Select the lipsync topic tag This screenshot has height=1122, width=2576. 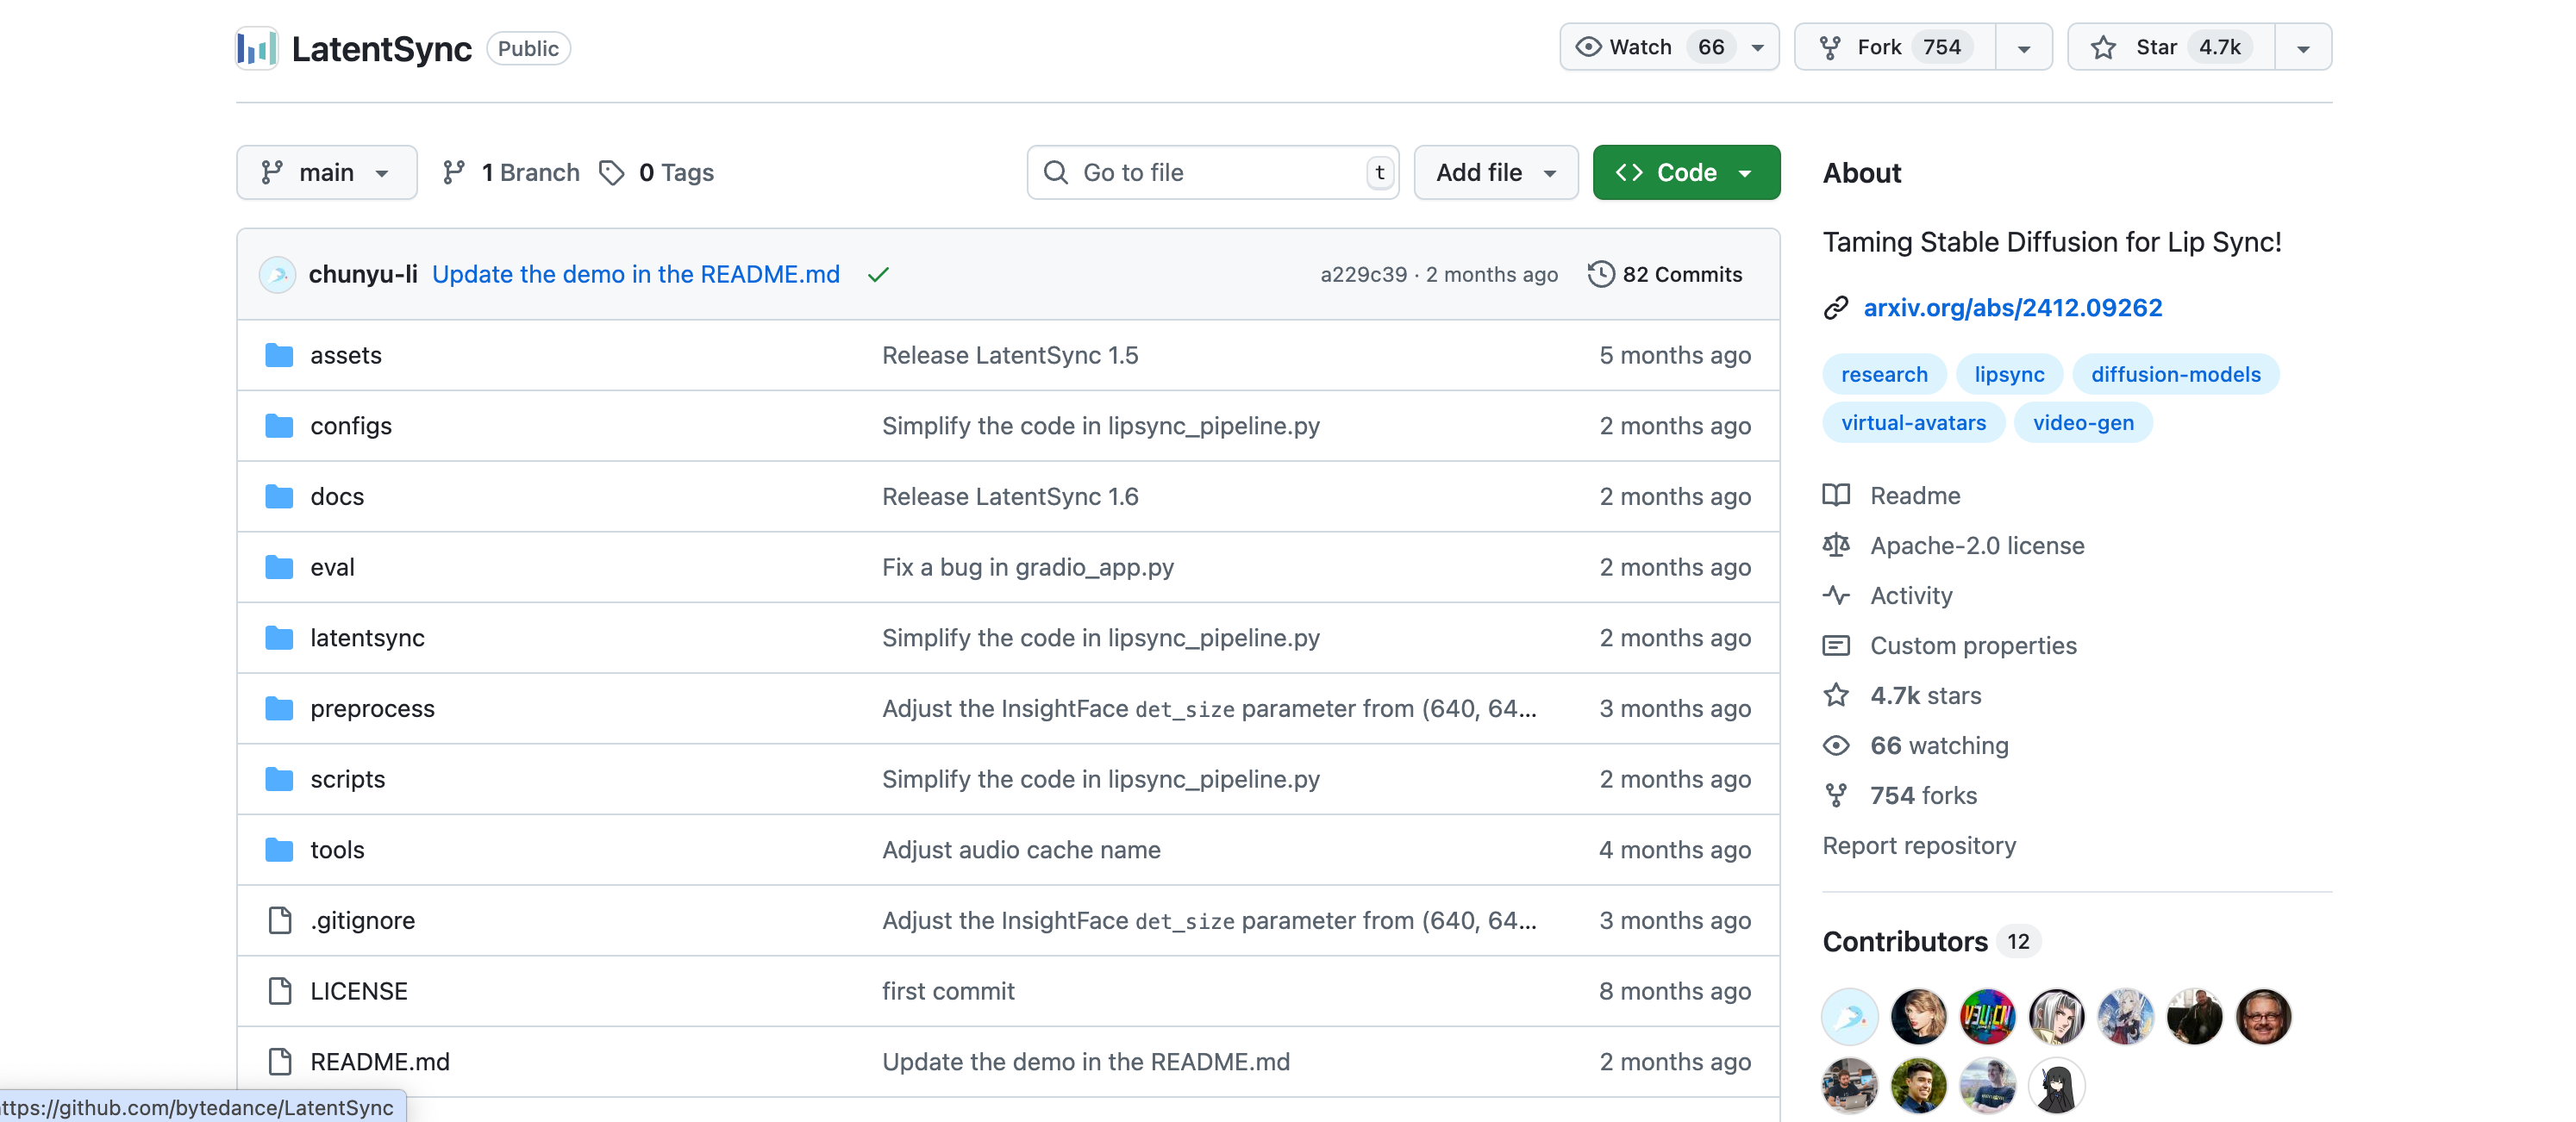(2009, 374)
